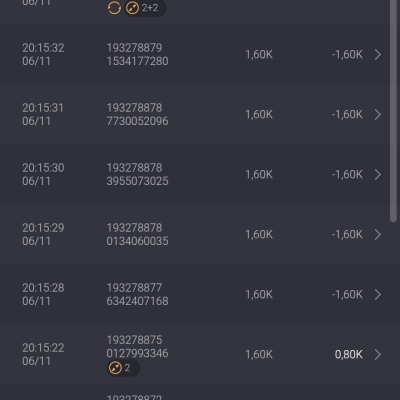Select the row with ID 0134060035
Screen dimensions: 400x400
click(195, 235)
